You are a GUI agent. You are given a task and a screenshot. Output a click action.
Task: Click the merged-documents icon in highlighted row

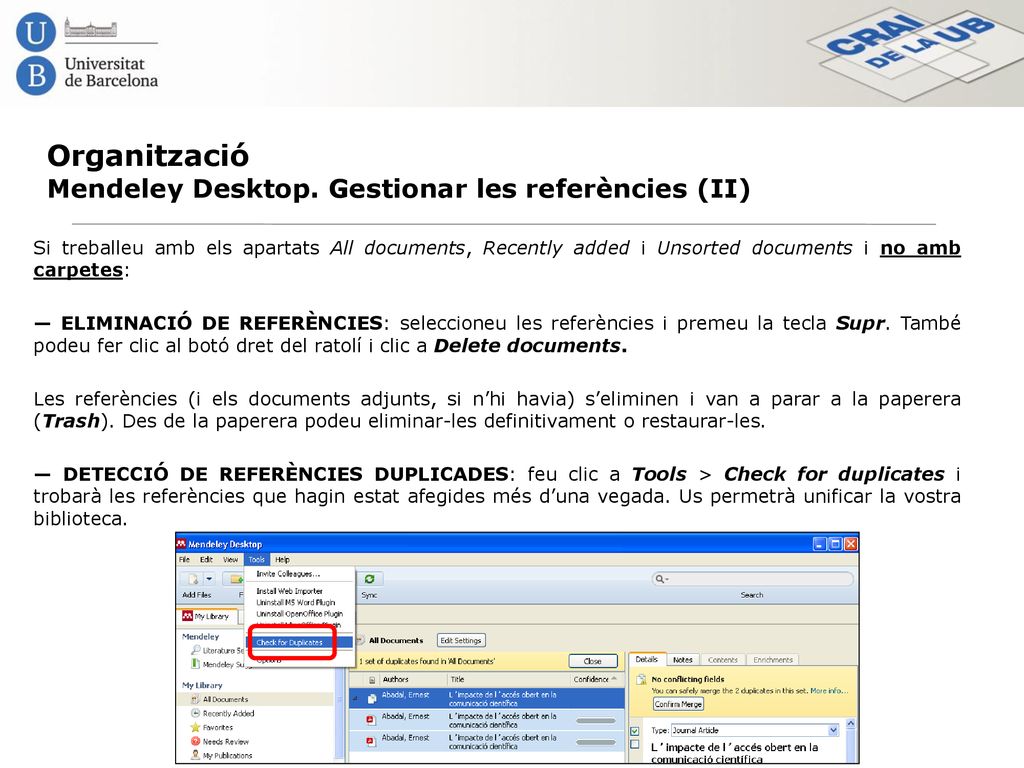click(372, 698)
